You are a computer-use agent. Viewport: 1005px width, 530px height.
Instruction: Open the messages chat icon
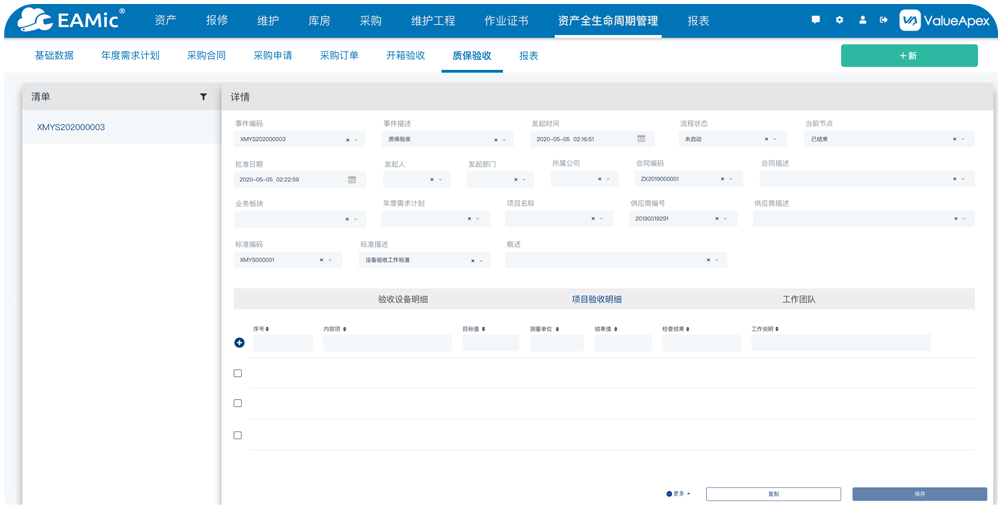point(816,20)
